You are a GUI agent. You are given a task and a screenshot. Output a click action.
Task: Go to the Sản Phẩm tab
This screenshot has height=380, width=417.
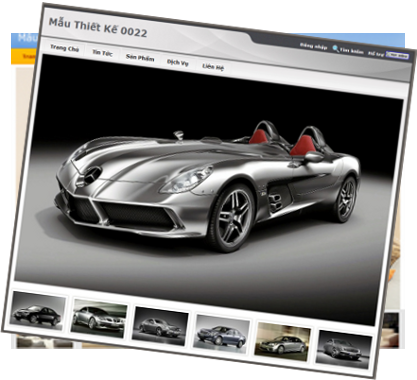140,57
